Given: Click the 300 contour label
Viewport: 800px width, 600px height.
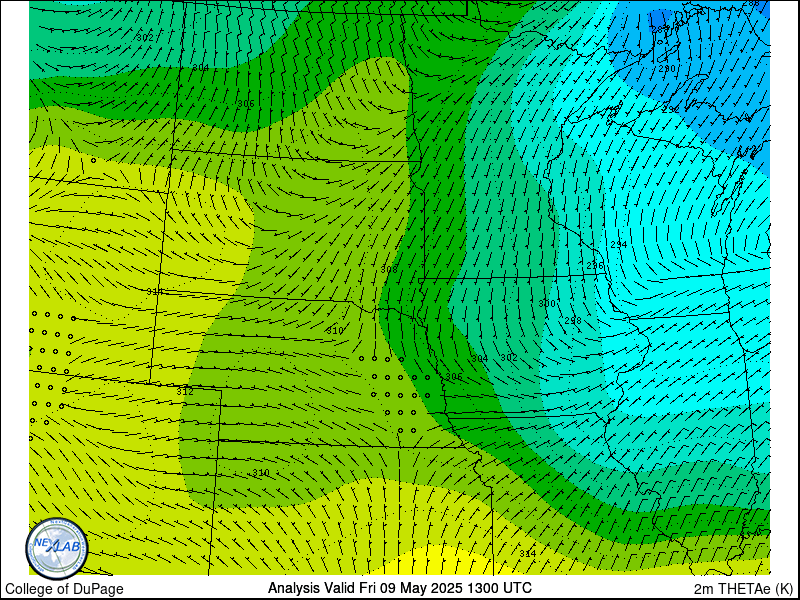Looking at the screenshot, I should click(x=546, y=304).
